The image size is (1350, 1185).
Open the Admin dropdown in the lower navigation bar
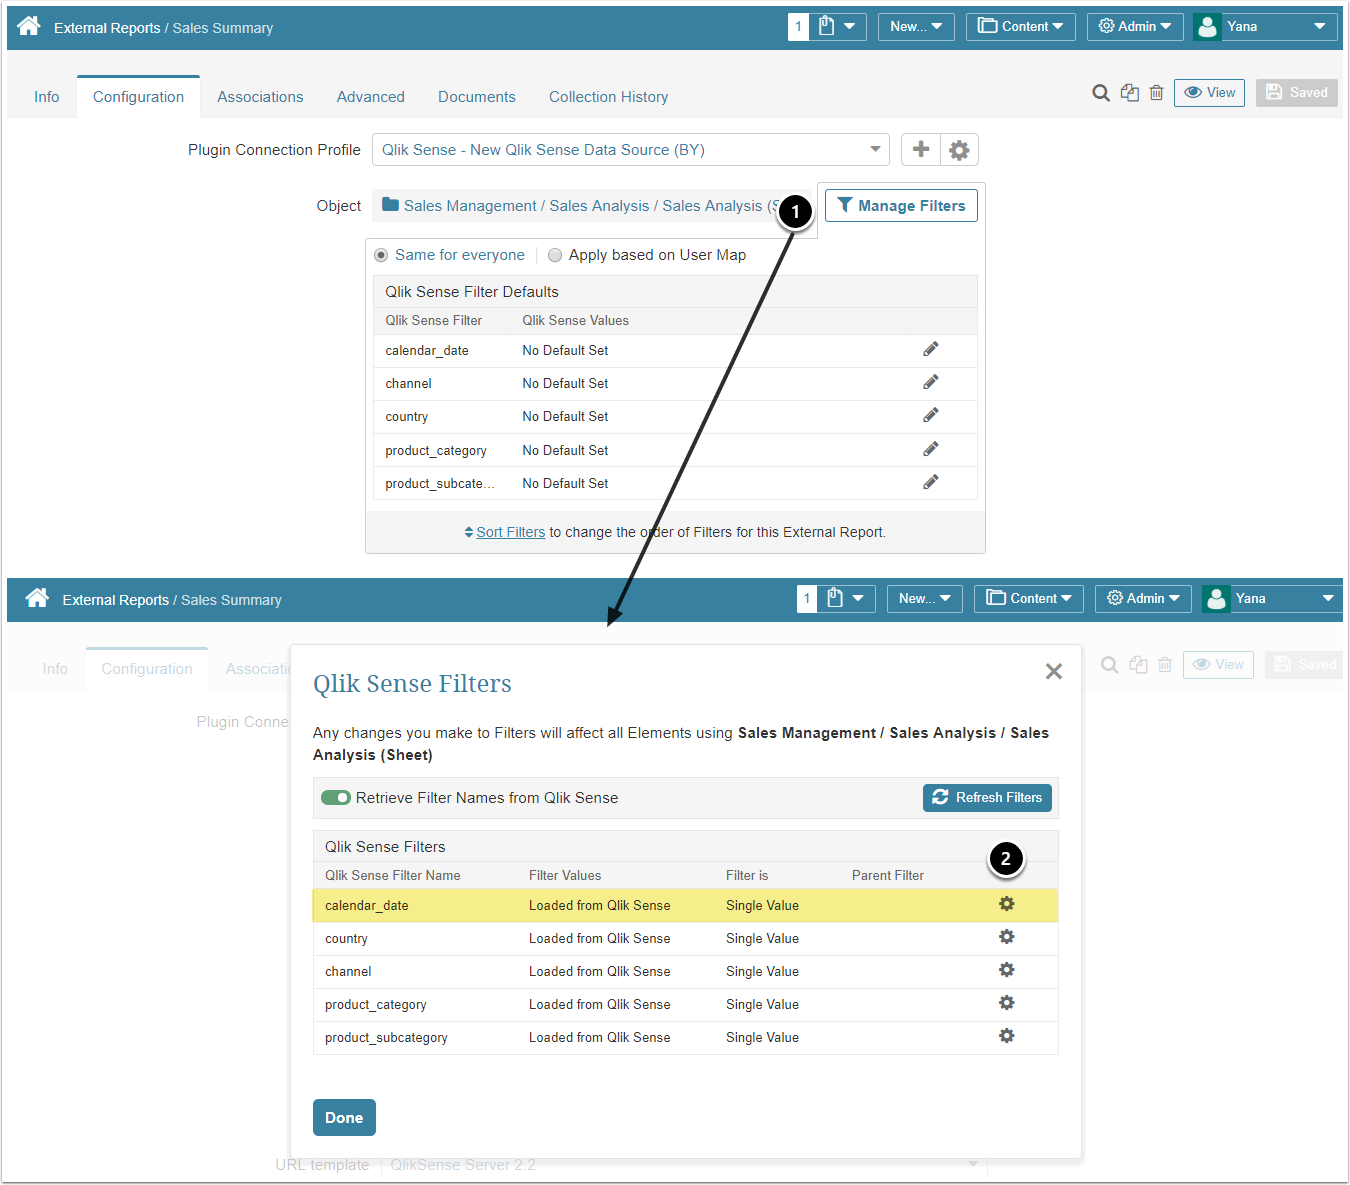point(1143,599)
